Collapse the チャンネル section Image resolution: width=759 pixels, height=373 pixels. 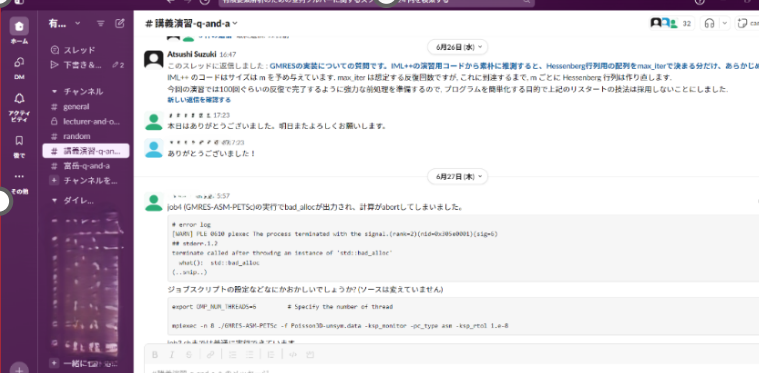[54, 91]
